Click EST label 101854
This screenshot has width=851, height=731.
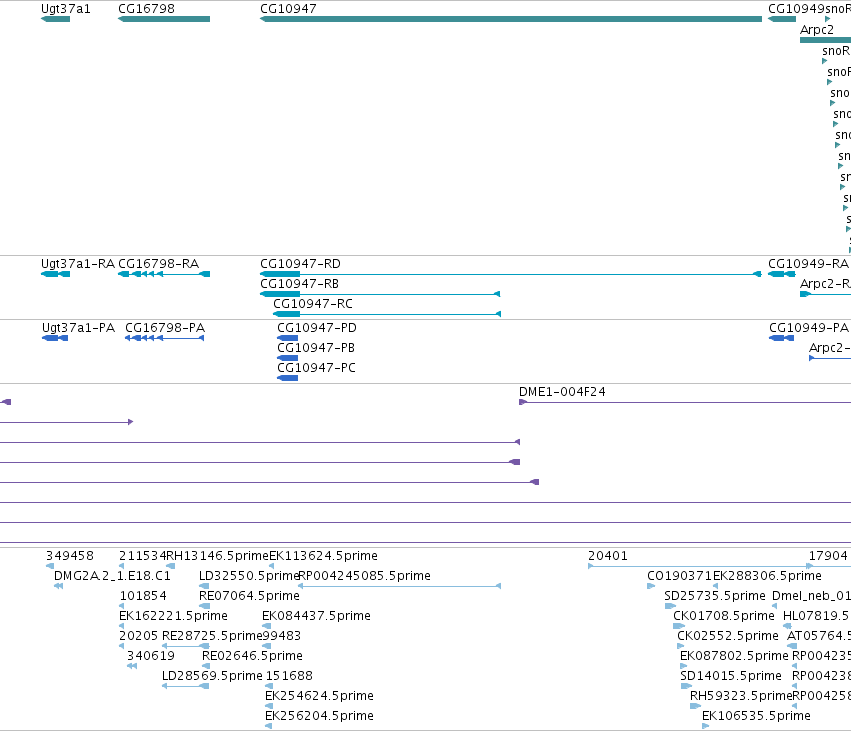tap(143, 596)
